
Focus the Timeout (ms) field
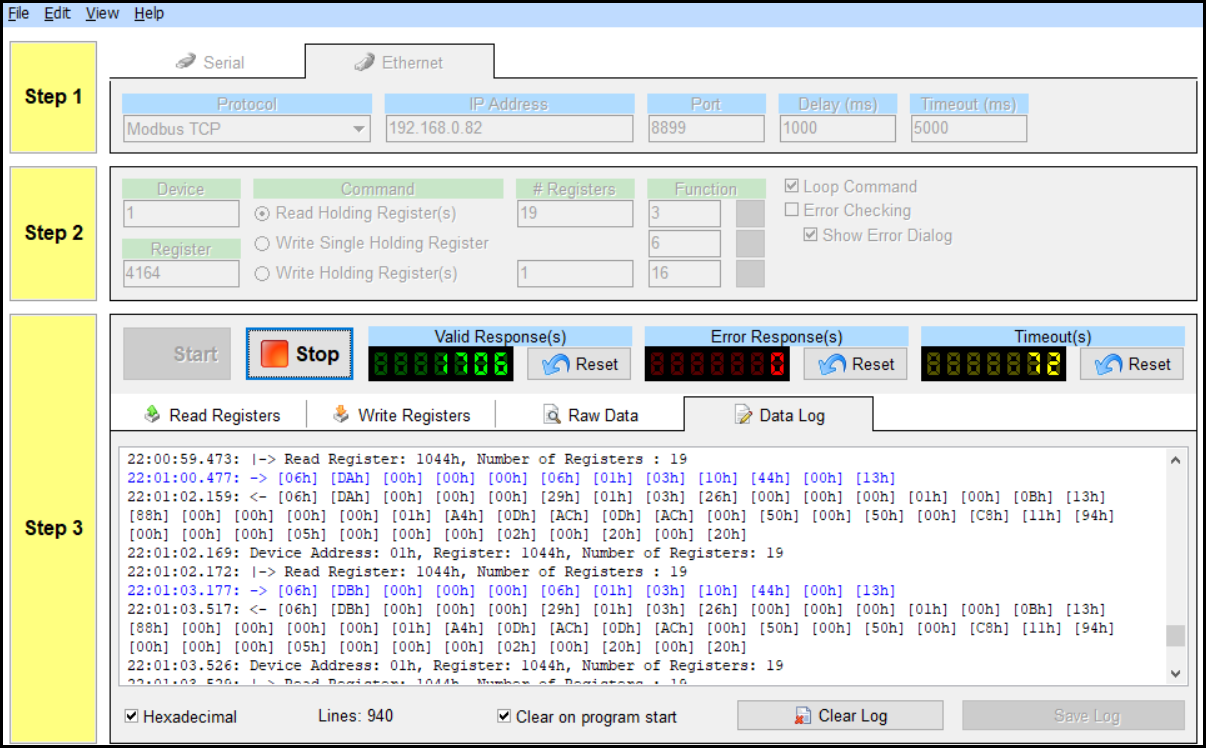click(969, 128)
